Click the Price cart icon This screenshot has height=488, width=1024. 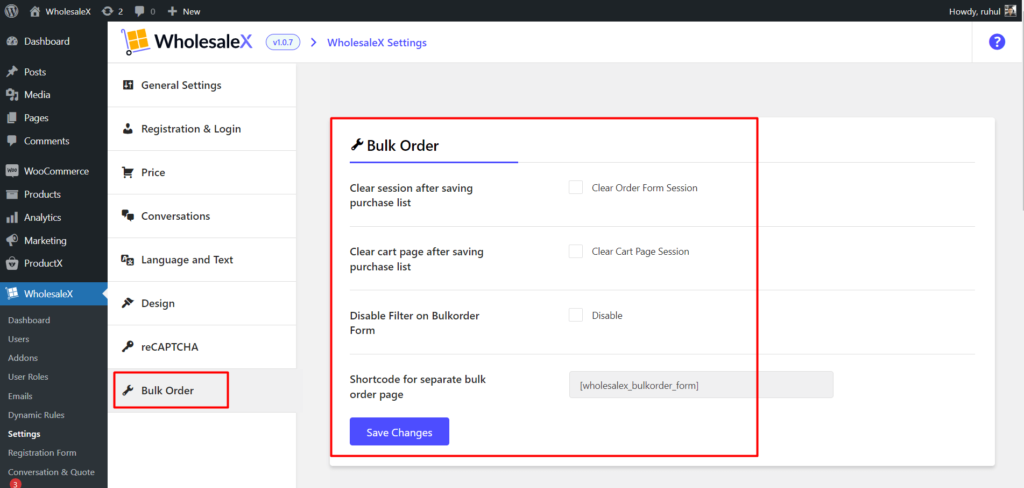tap(128, 172)
